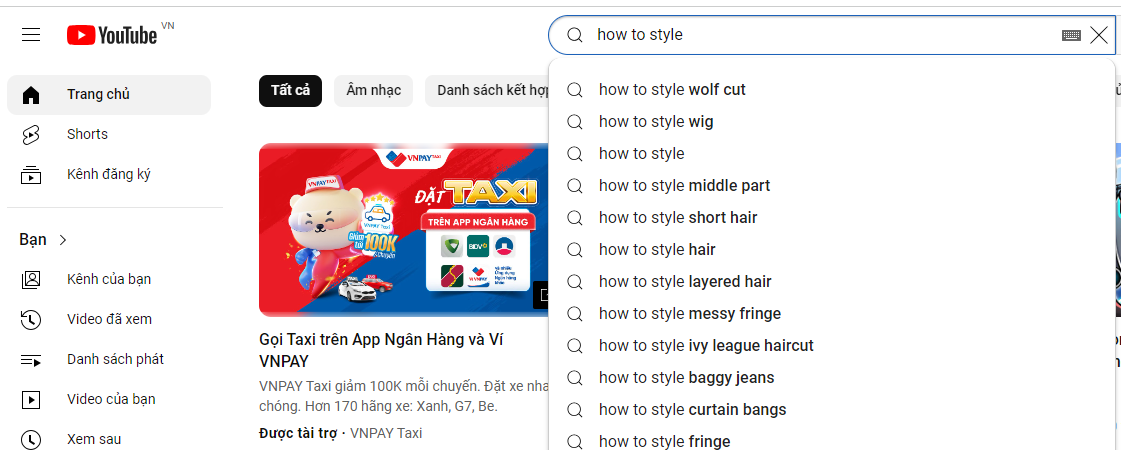Select the Danh sách kết hợp chip
The width and height of the screenshot is (1121, 450).
488,91
